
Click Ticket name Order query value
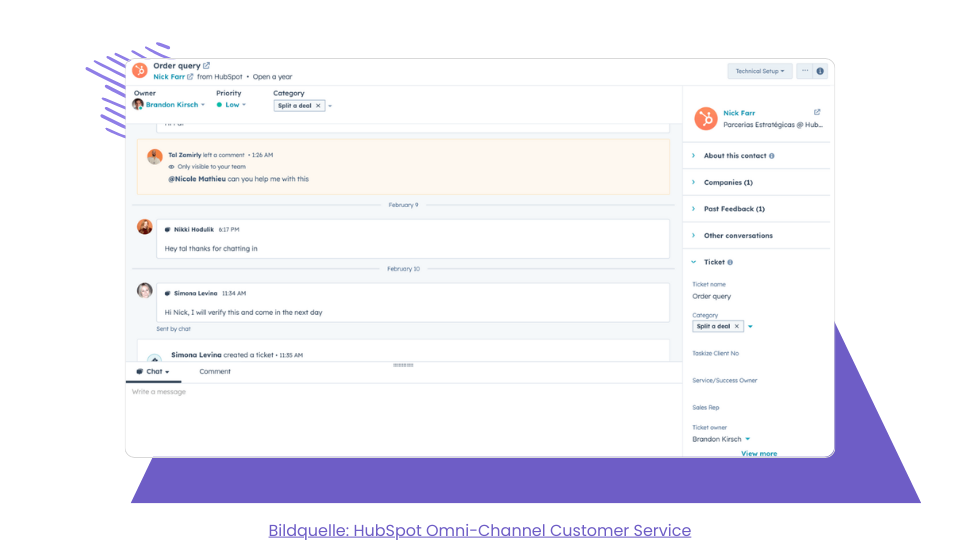point(711,296)
